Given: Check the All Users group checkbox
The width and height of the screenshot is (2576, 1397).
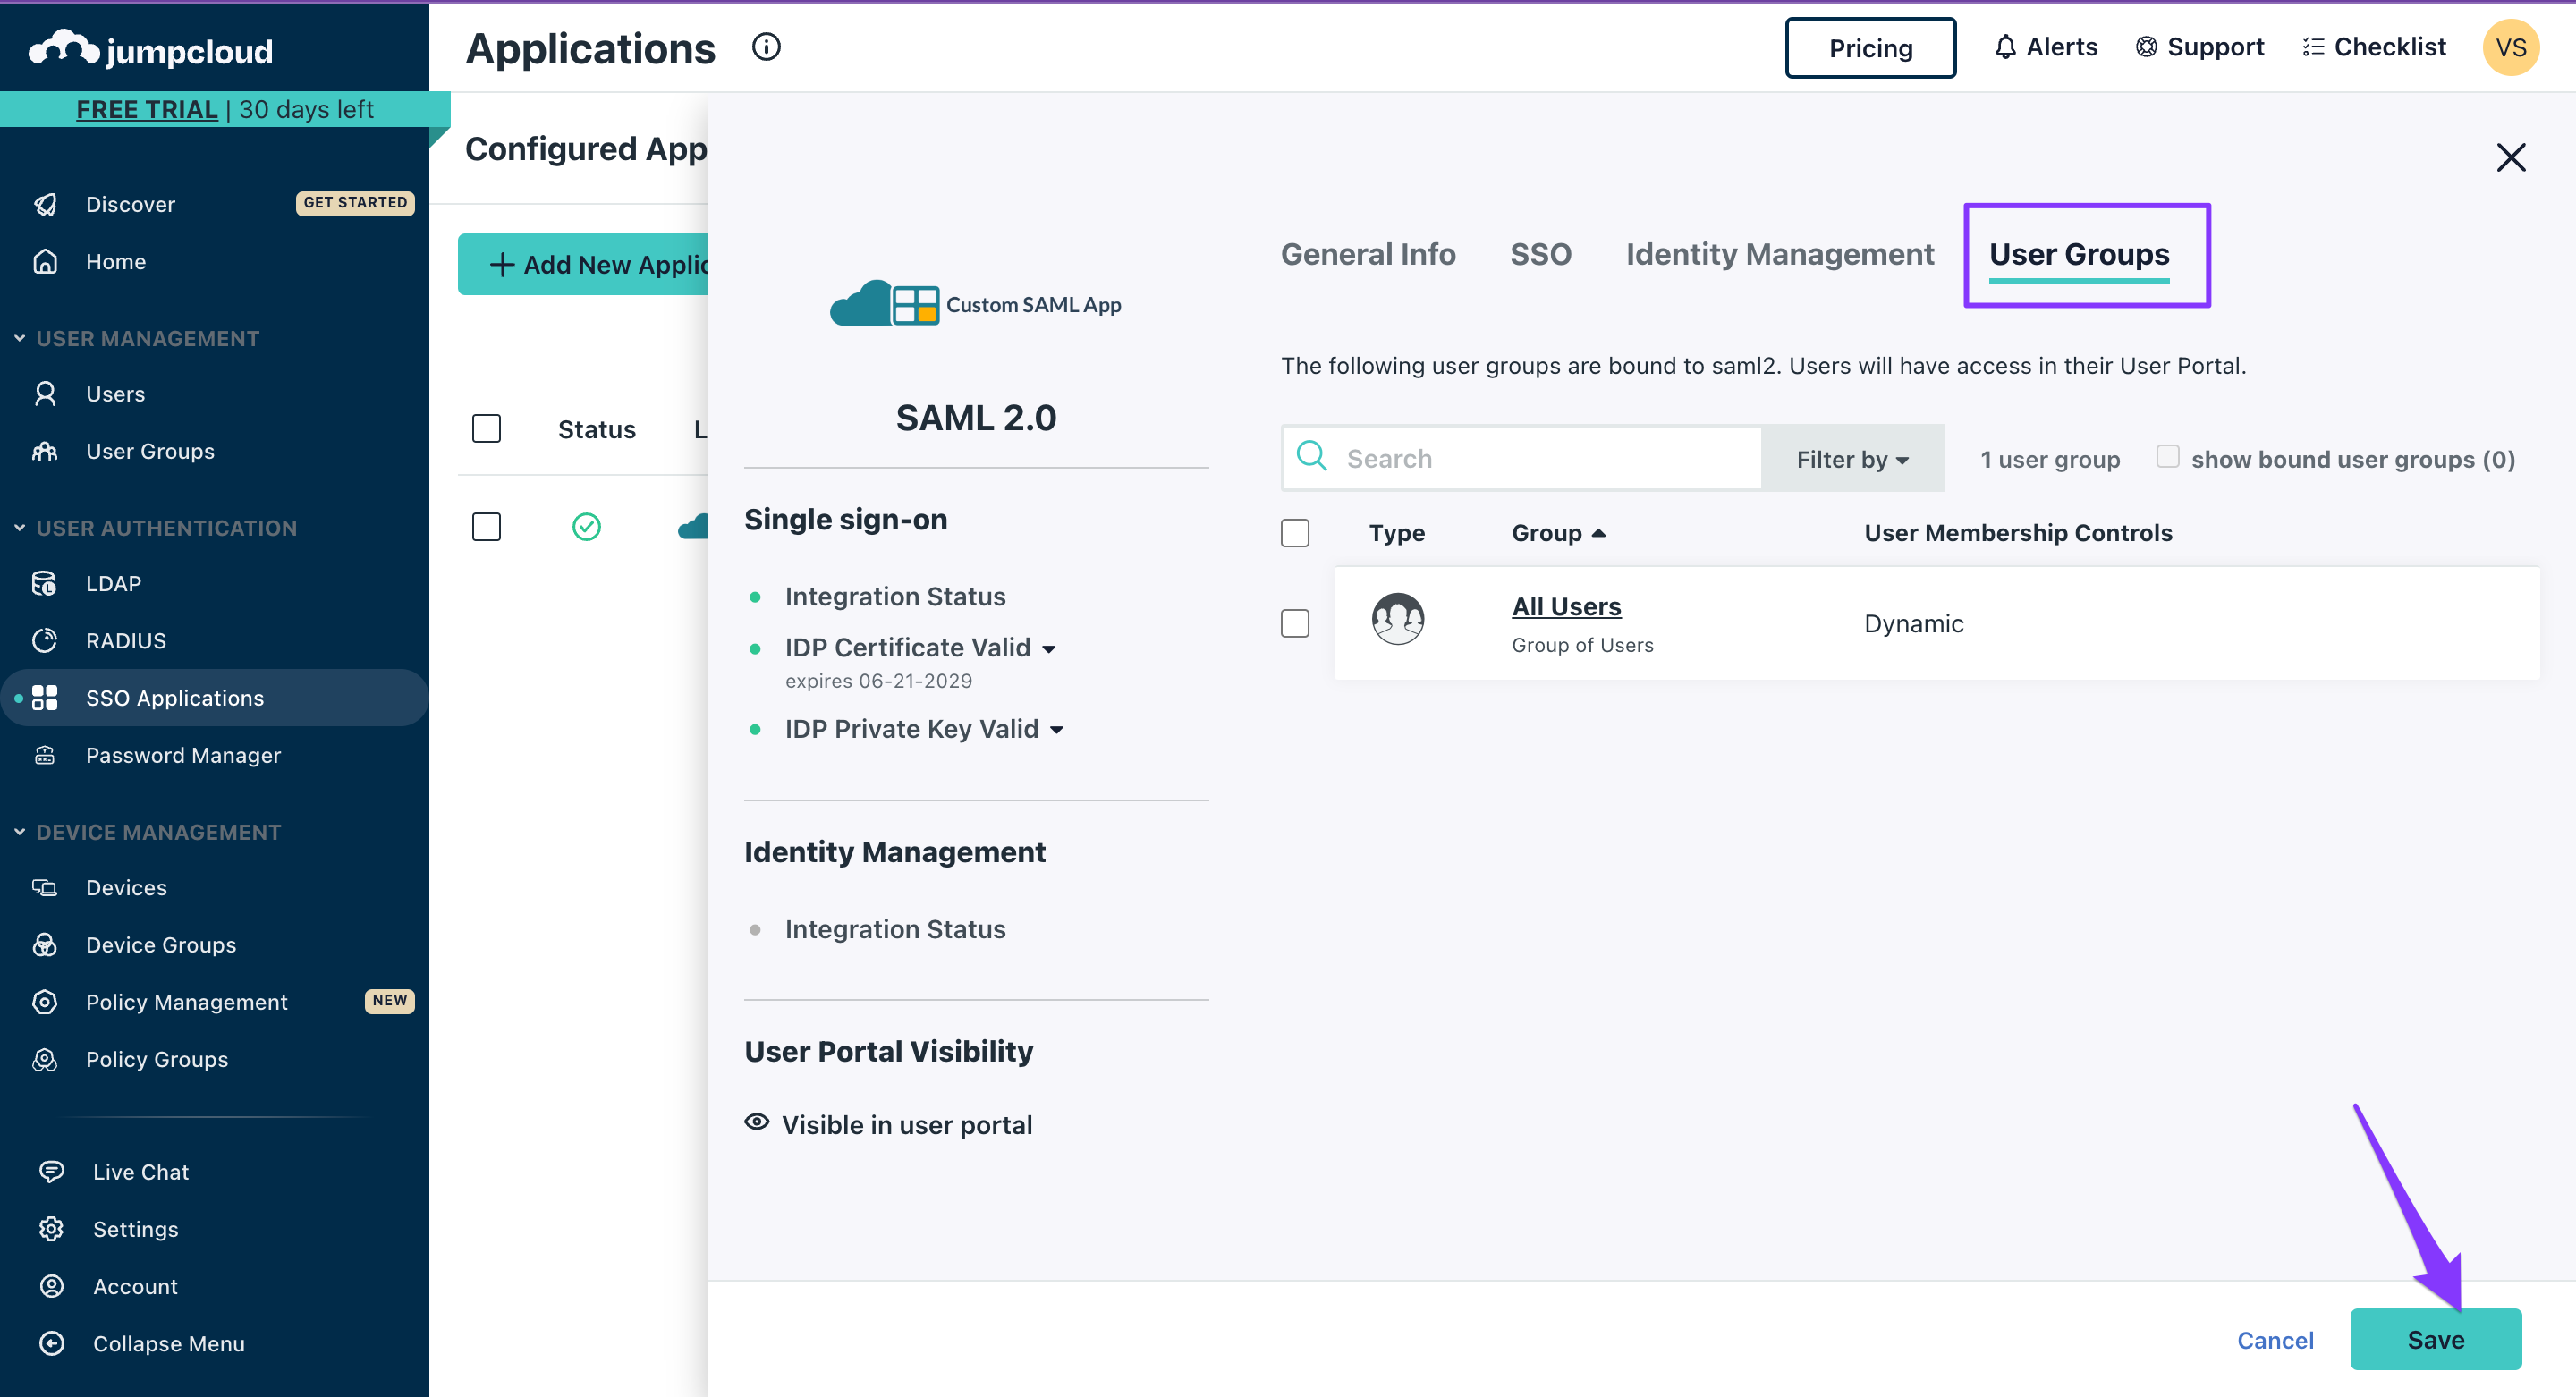Looking at the screenshot, I should click(1295, 623).
